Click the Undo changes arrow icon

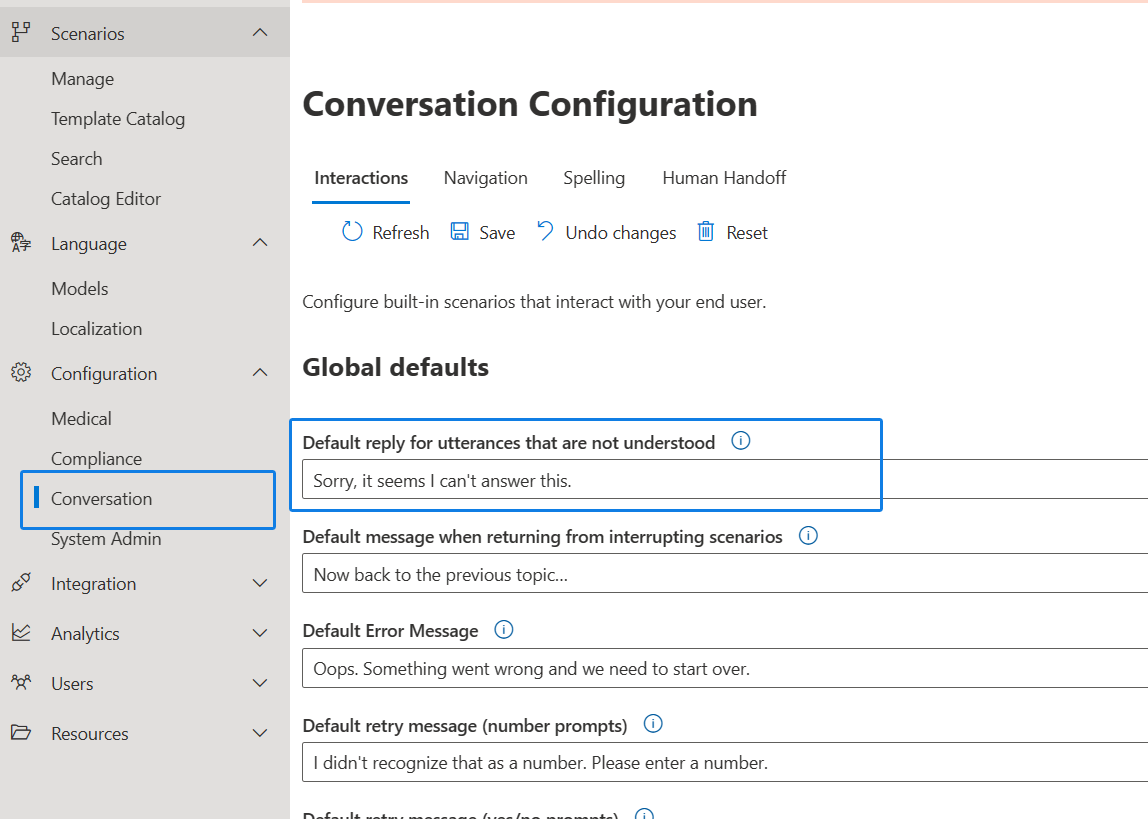545,231
